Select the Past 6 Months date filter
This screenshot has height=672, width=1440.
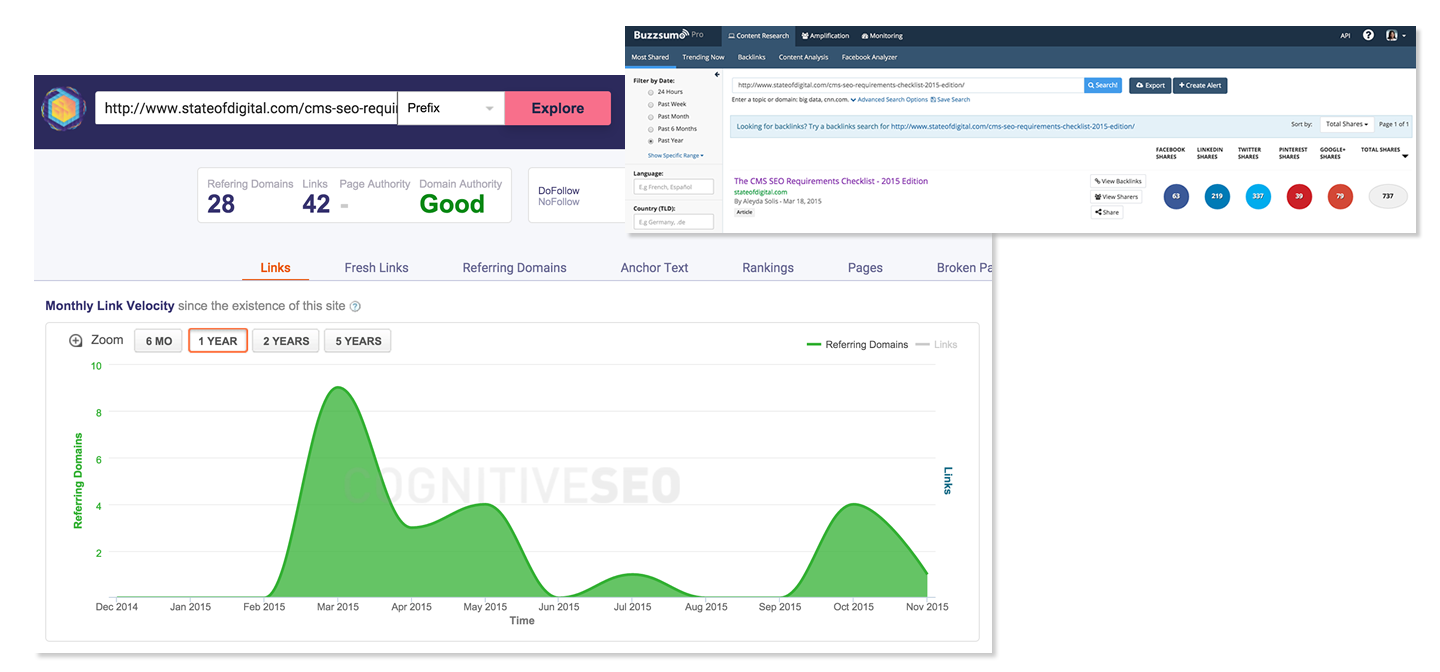[649, 129]
